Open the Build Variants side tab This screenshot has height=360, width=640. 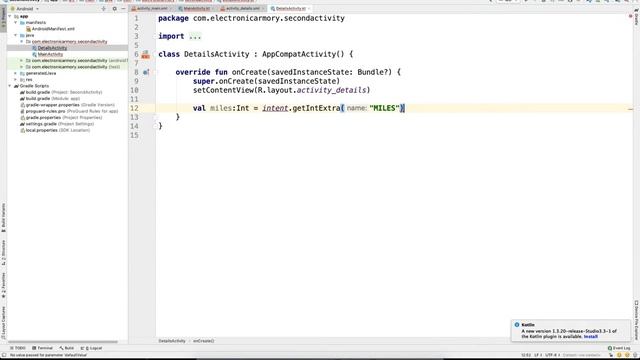[3, 218]
